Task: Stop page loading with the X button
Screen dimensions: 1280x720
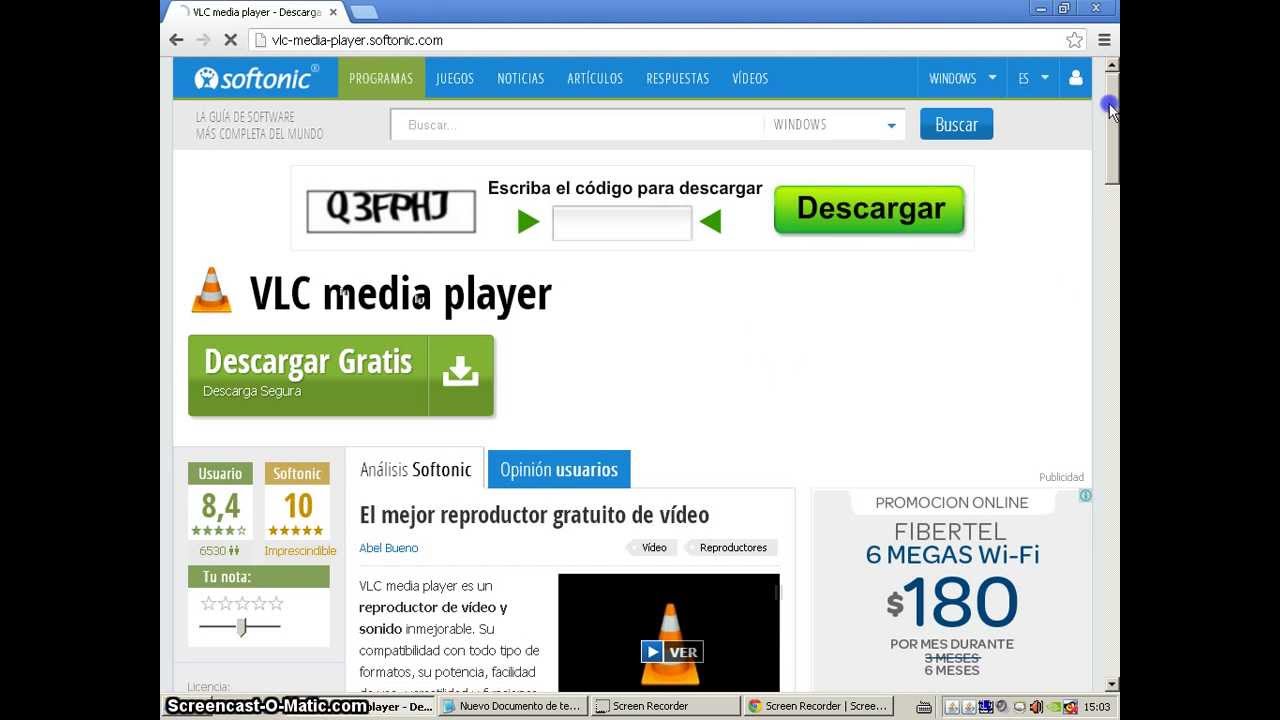Action: tap(230, 40)
